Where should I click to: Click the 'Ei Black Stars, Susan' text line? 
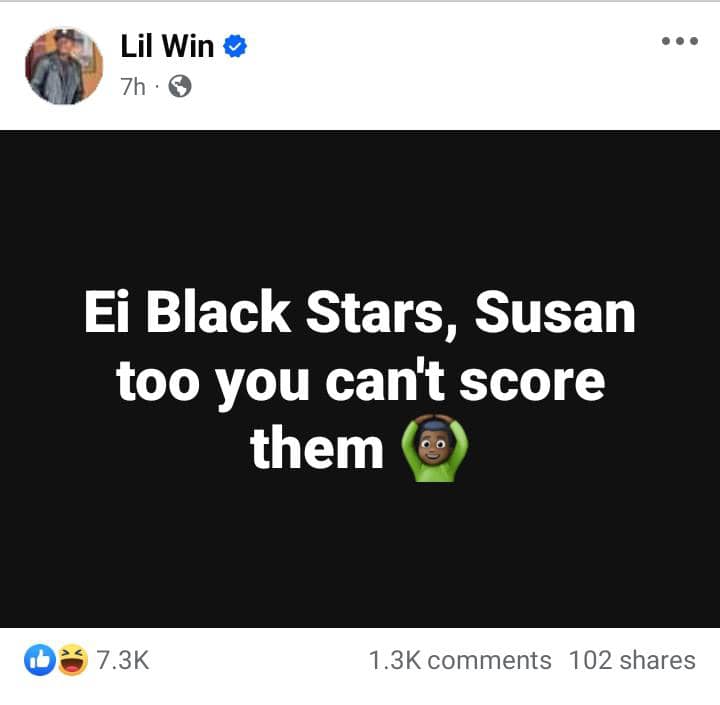(x=360, y=314)
